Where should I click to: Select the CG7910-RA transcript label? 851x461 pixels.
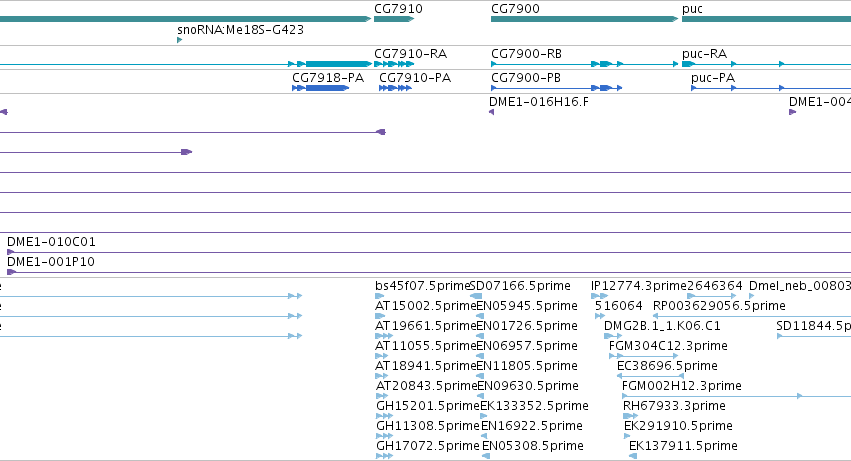(410, 54)
